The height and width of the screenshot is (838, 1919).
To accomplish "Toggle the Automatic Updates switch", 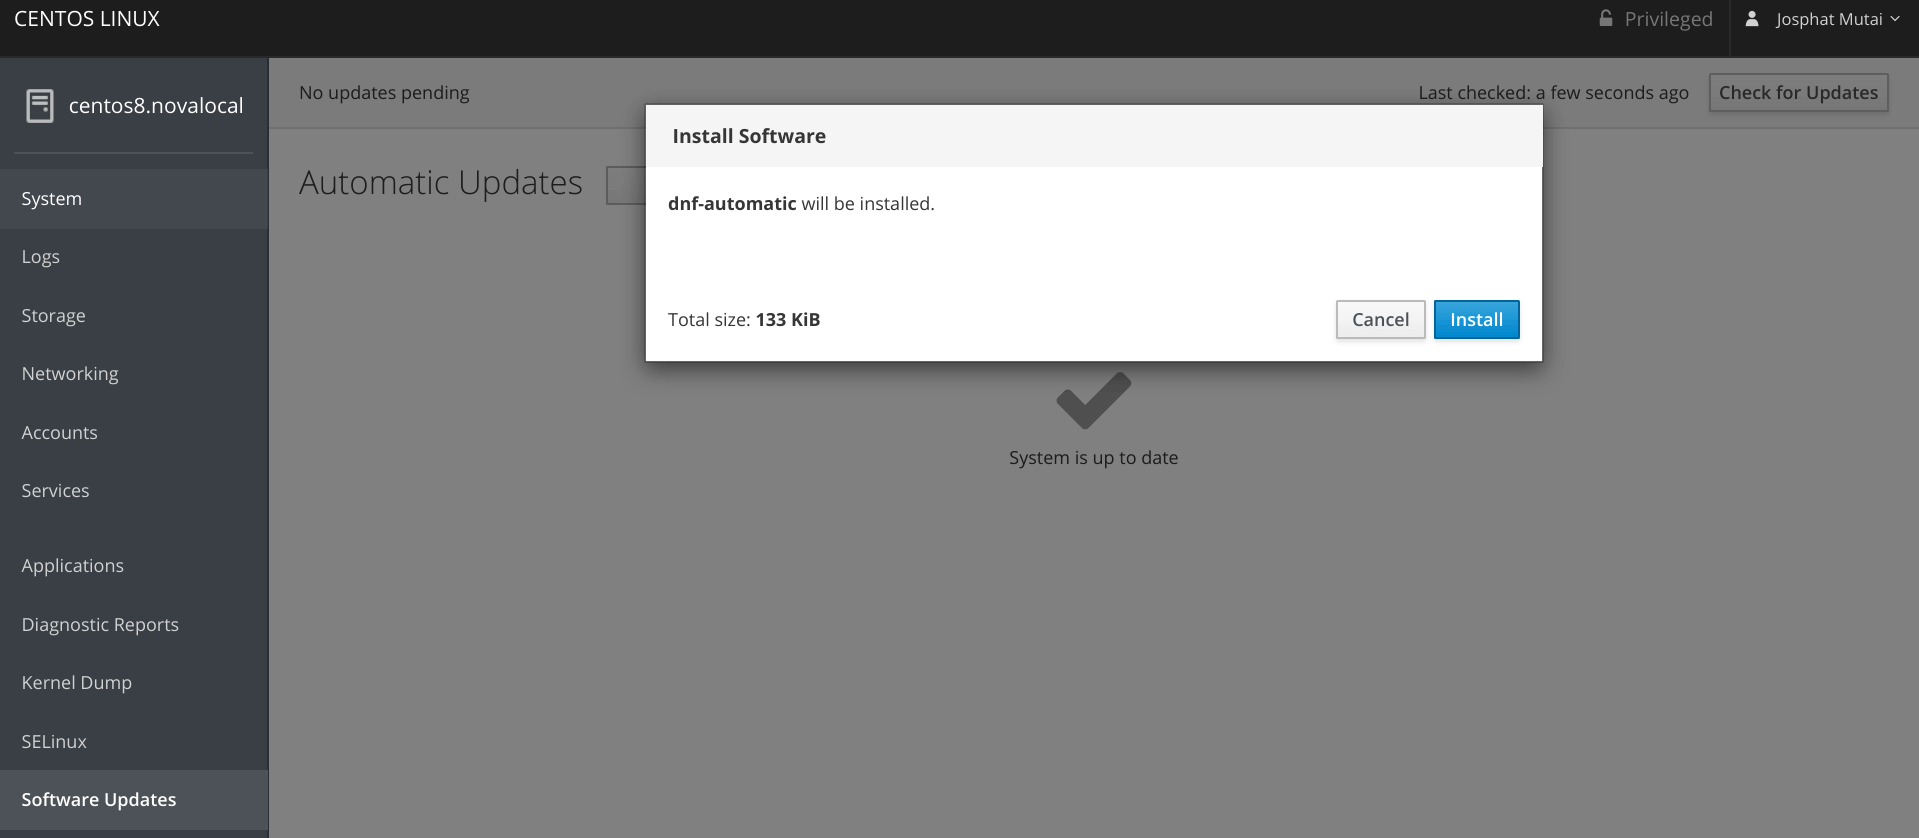I will (x=626, y=185).
